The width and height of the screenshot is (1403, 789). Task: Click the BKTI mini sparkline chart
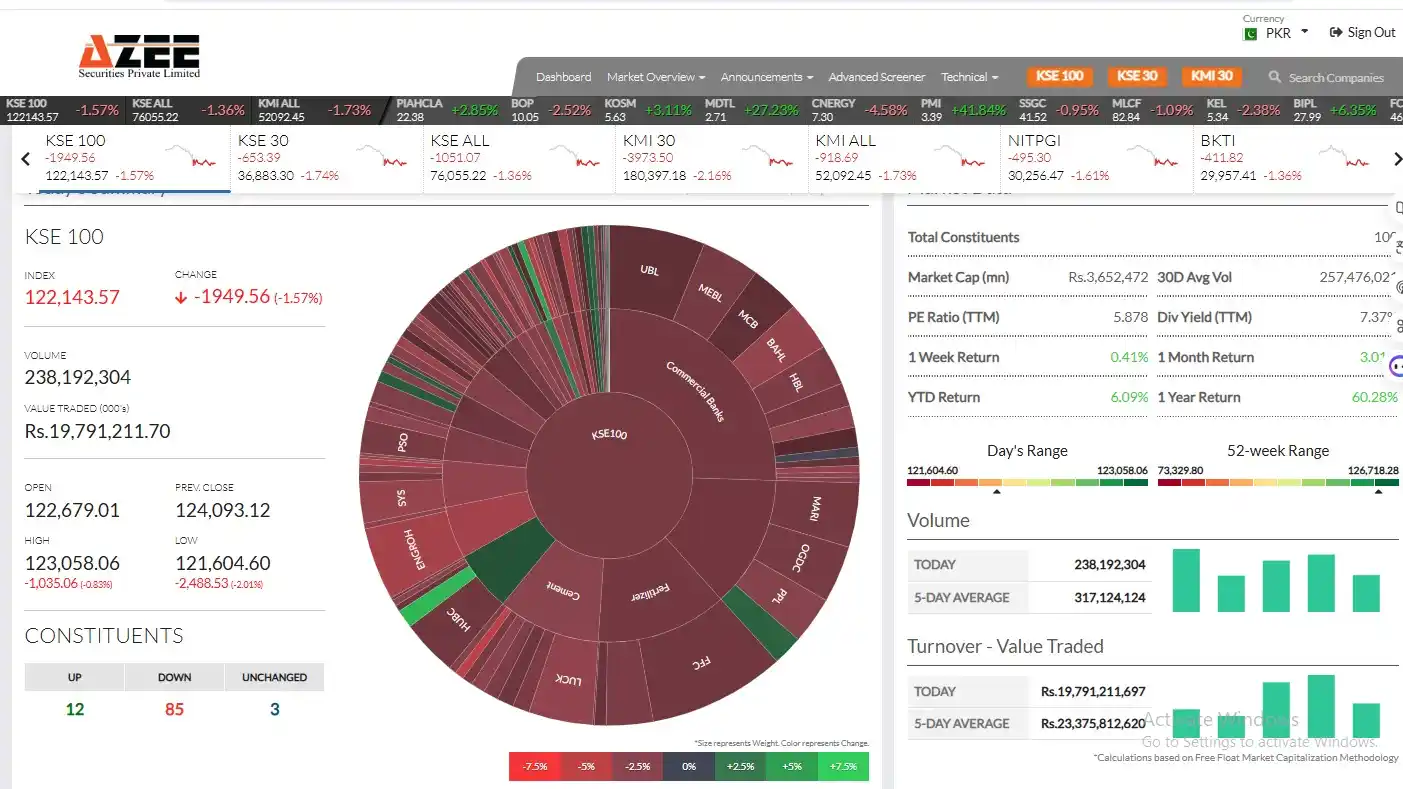coord(1343,155)
